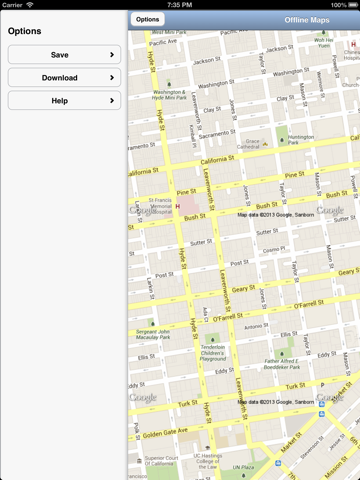Click the Father Alfred Boeddeker Park icon
The width and height of the screenshot is (360, 480).
282,354
